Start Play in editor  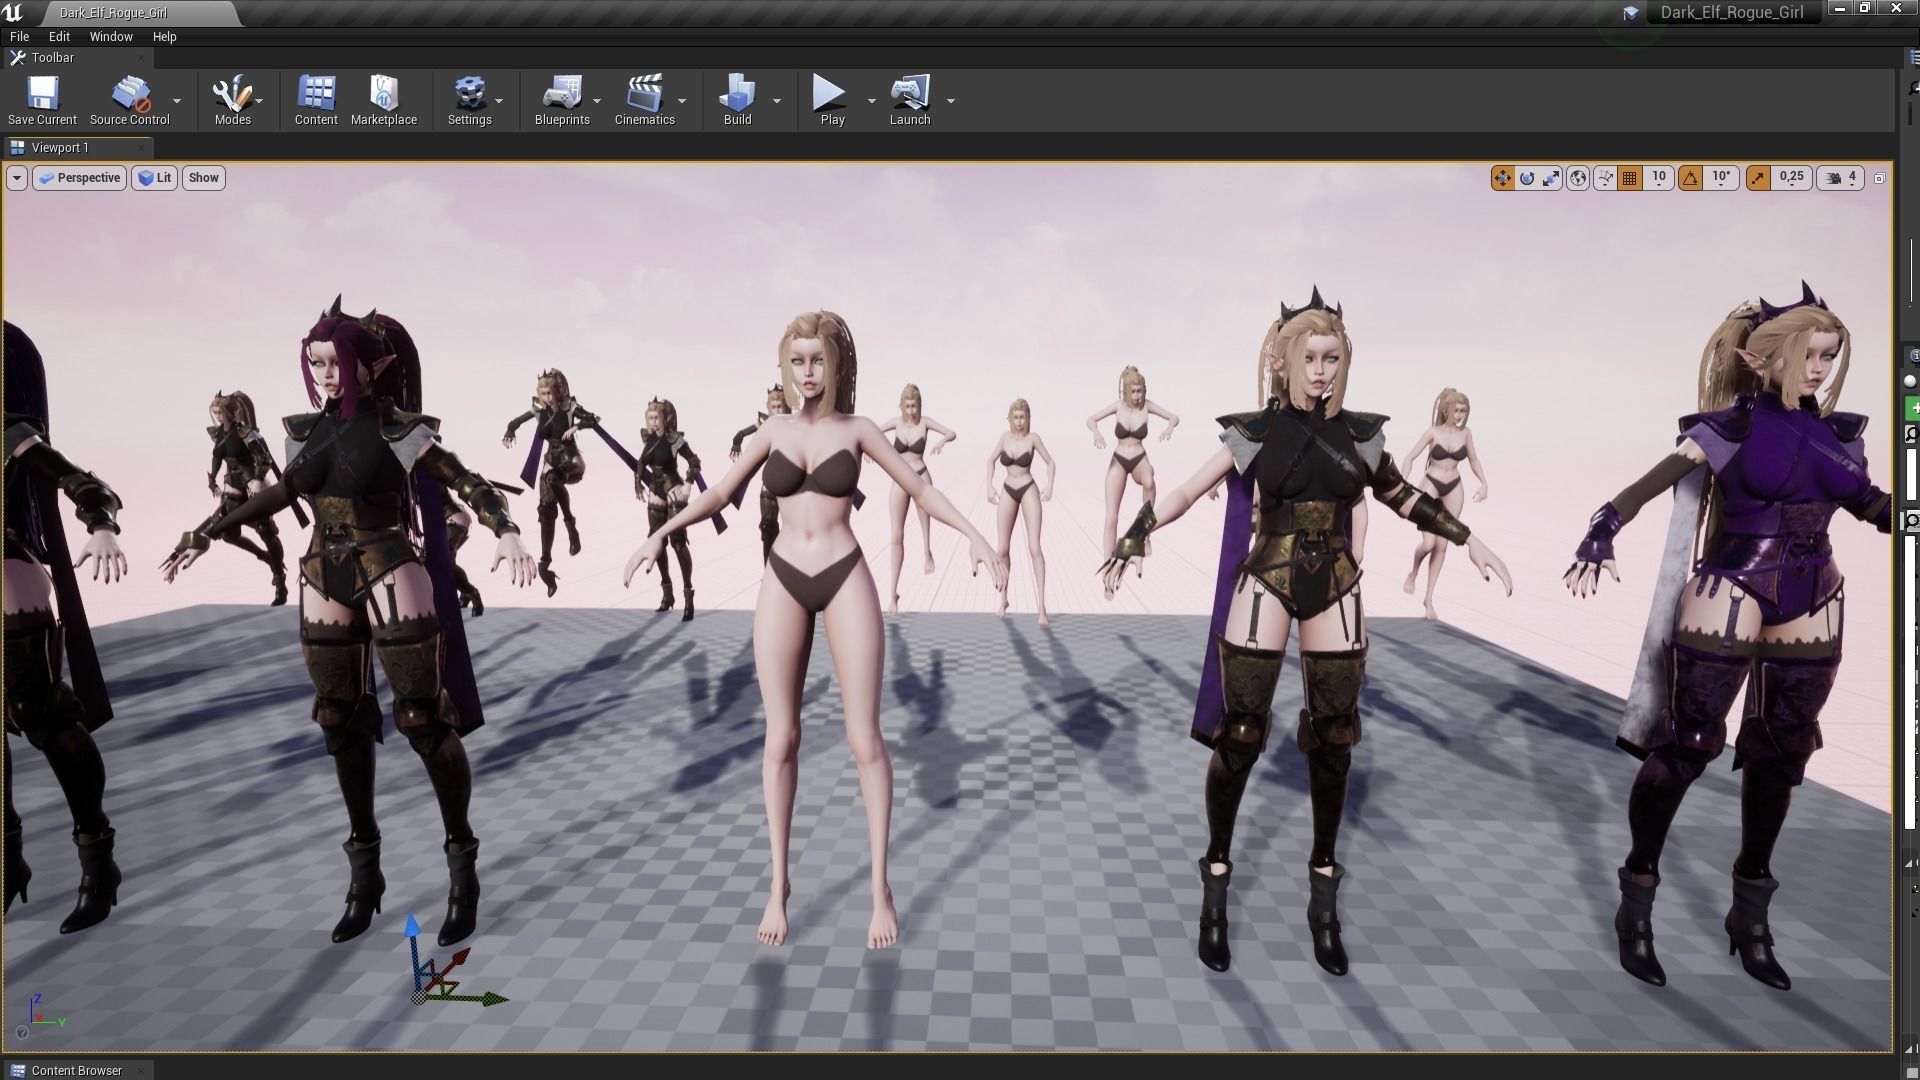coord(832,100)
